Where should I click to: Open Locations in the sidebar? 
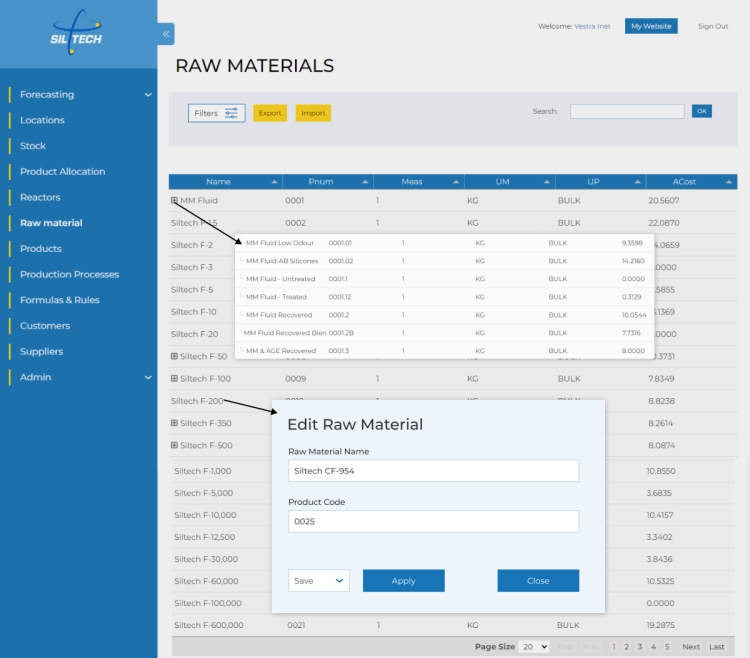click(x=42, y=121)
